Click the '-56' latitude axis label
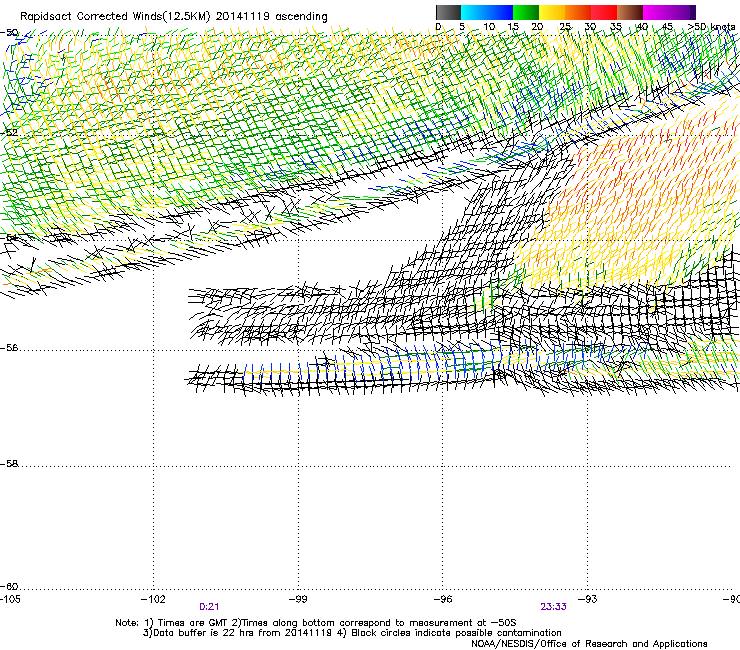Viewport: 740px width, 650px height. pyautogui.click(x=9, y=348)
